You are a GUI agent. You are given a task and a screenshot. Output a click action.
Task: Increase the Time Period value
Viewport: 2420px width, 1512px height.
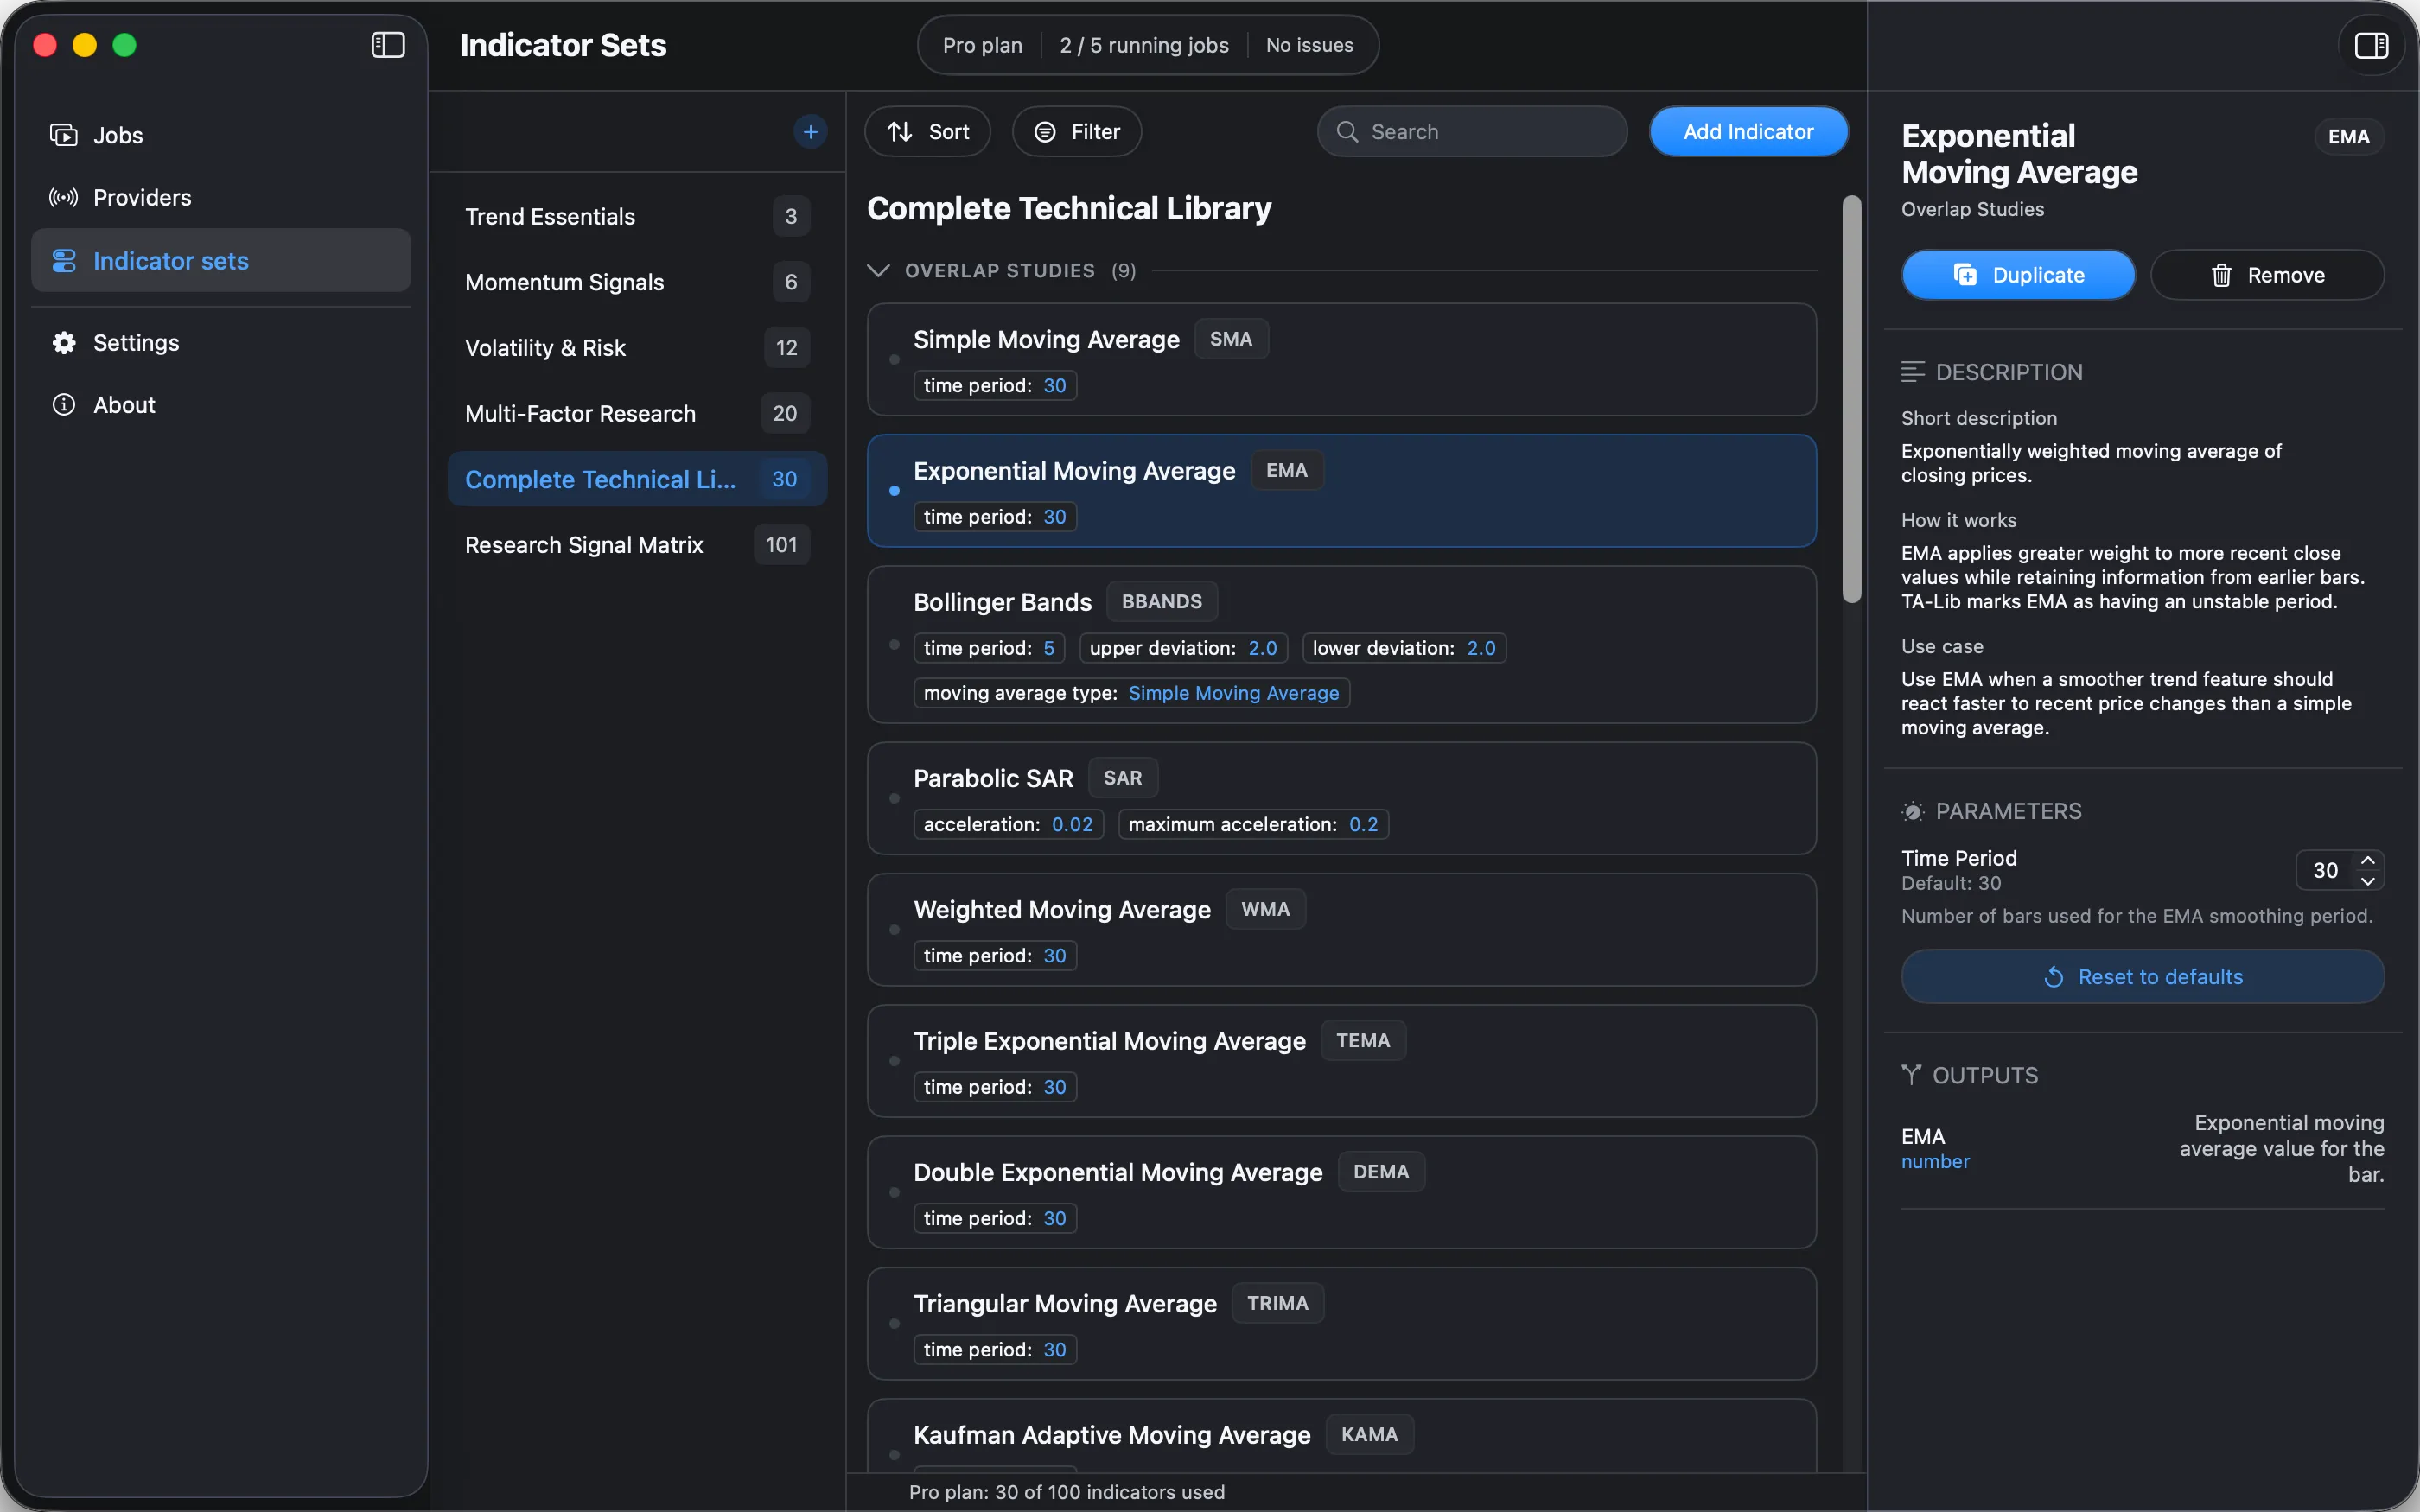tap(2368, 860)
